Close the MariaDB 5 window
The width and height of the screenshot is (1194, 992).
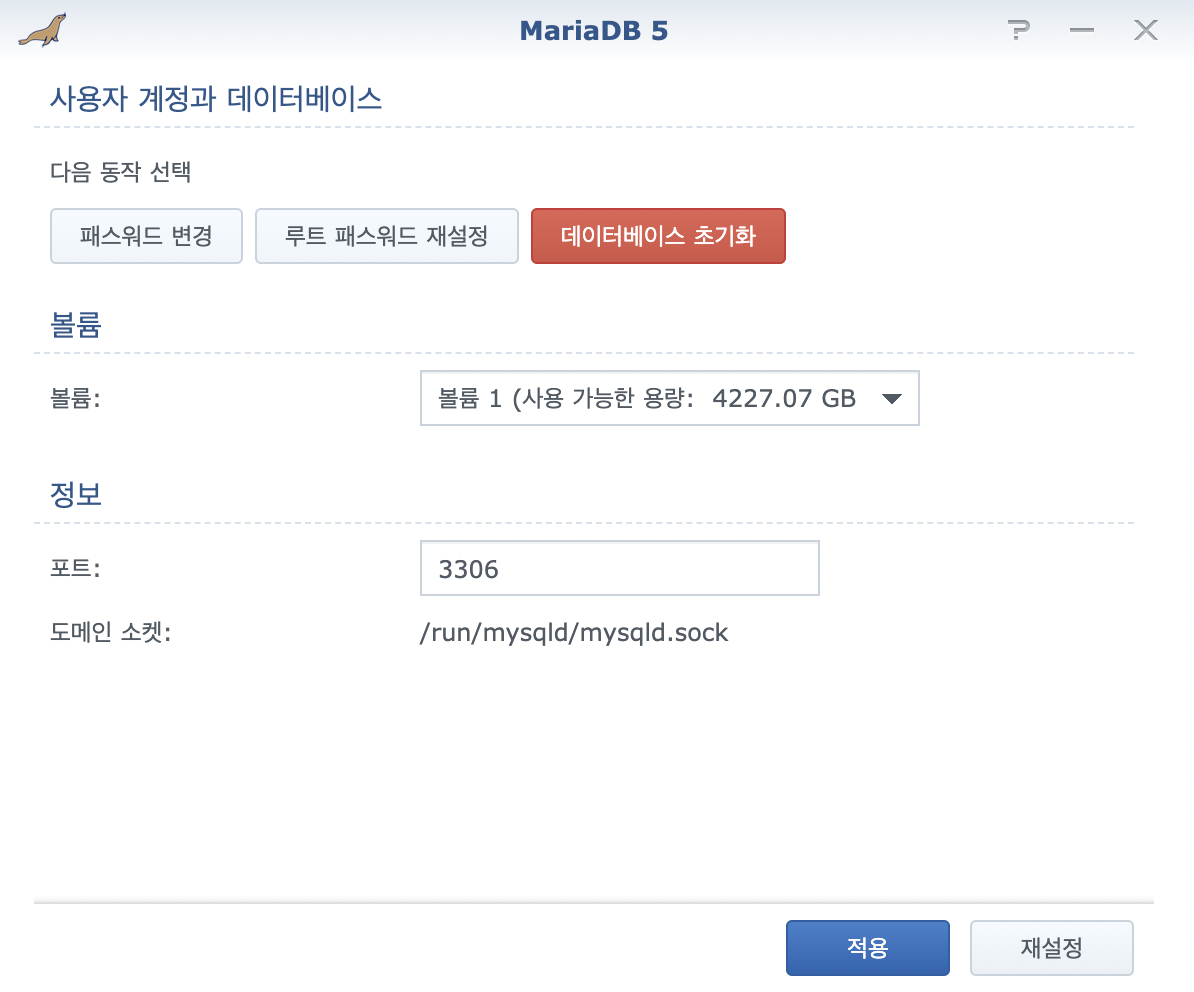click(x=1145, y=30)
